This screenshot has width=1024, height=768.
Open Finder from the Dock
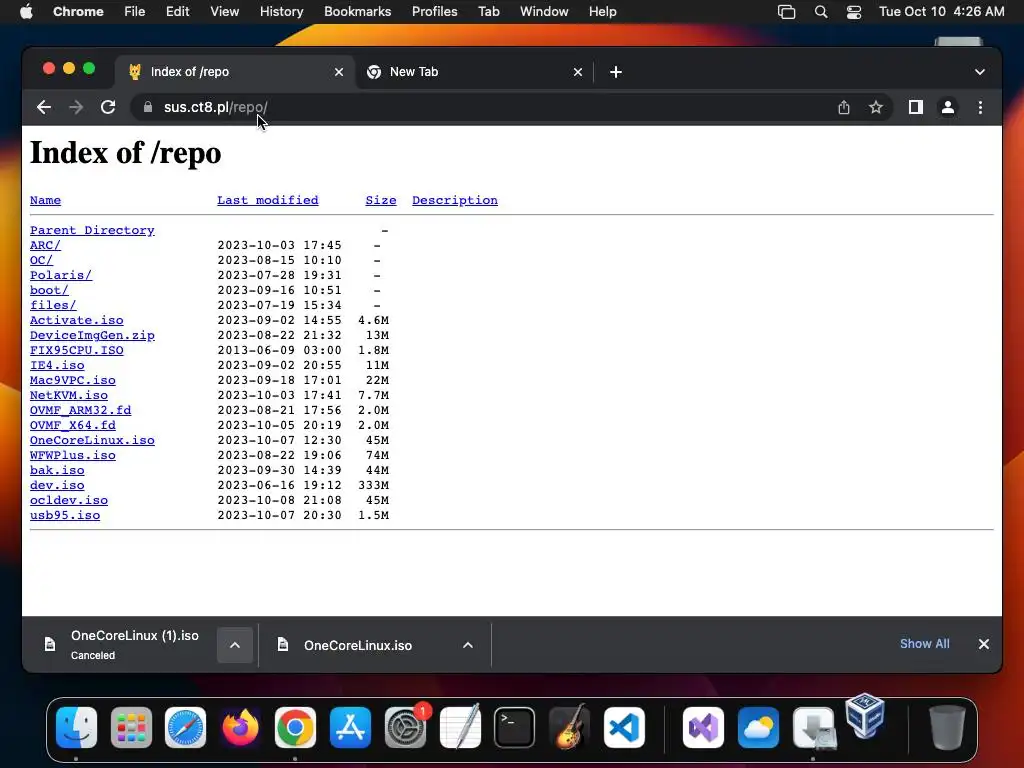[76, 728]
